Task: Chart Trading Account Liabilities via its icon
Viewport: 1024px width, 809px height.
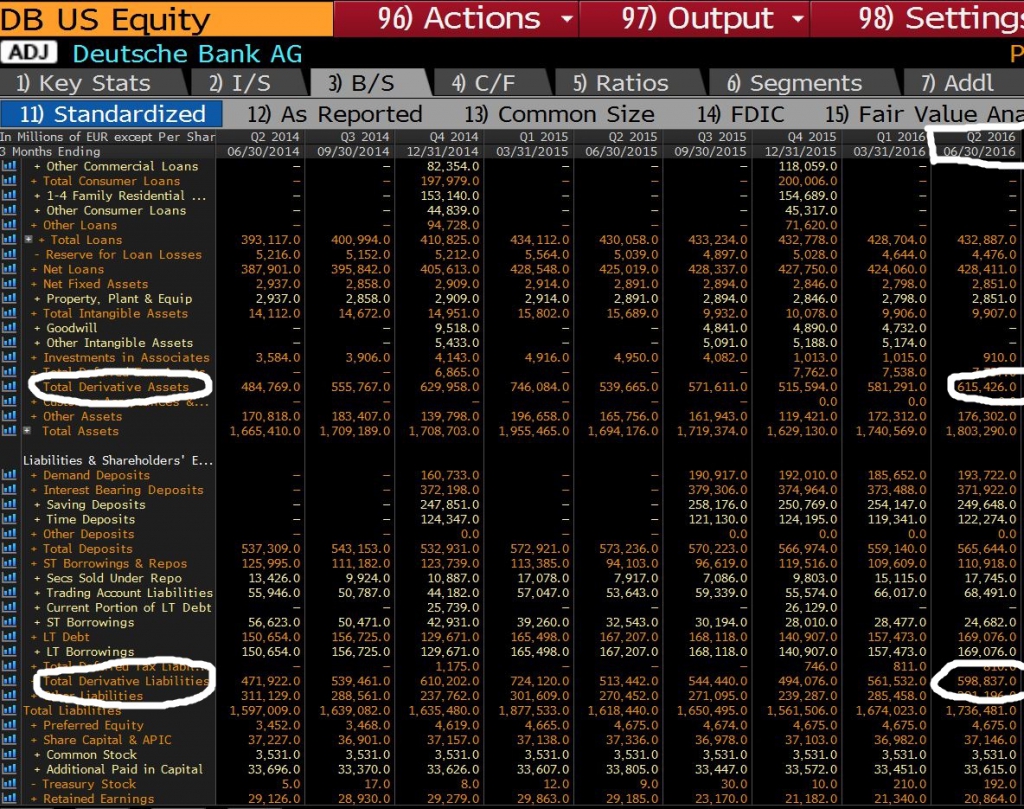Action: (9, 592)
